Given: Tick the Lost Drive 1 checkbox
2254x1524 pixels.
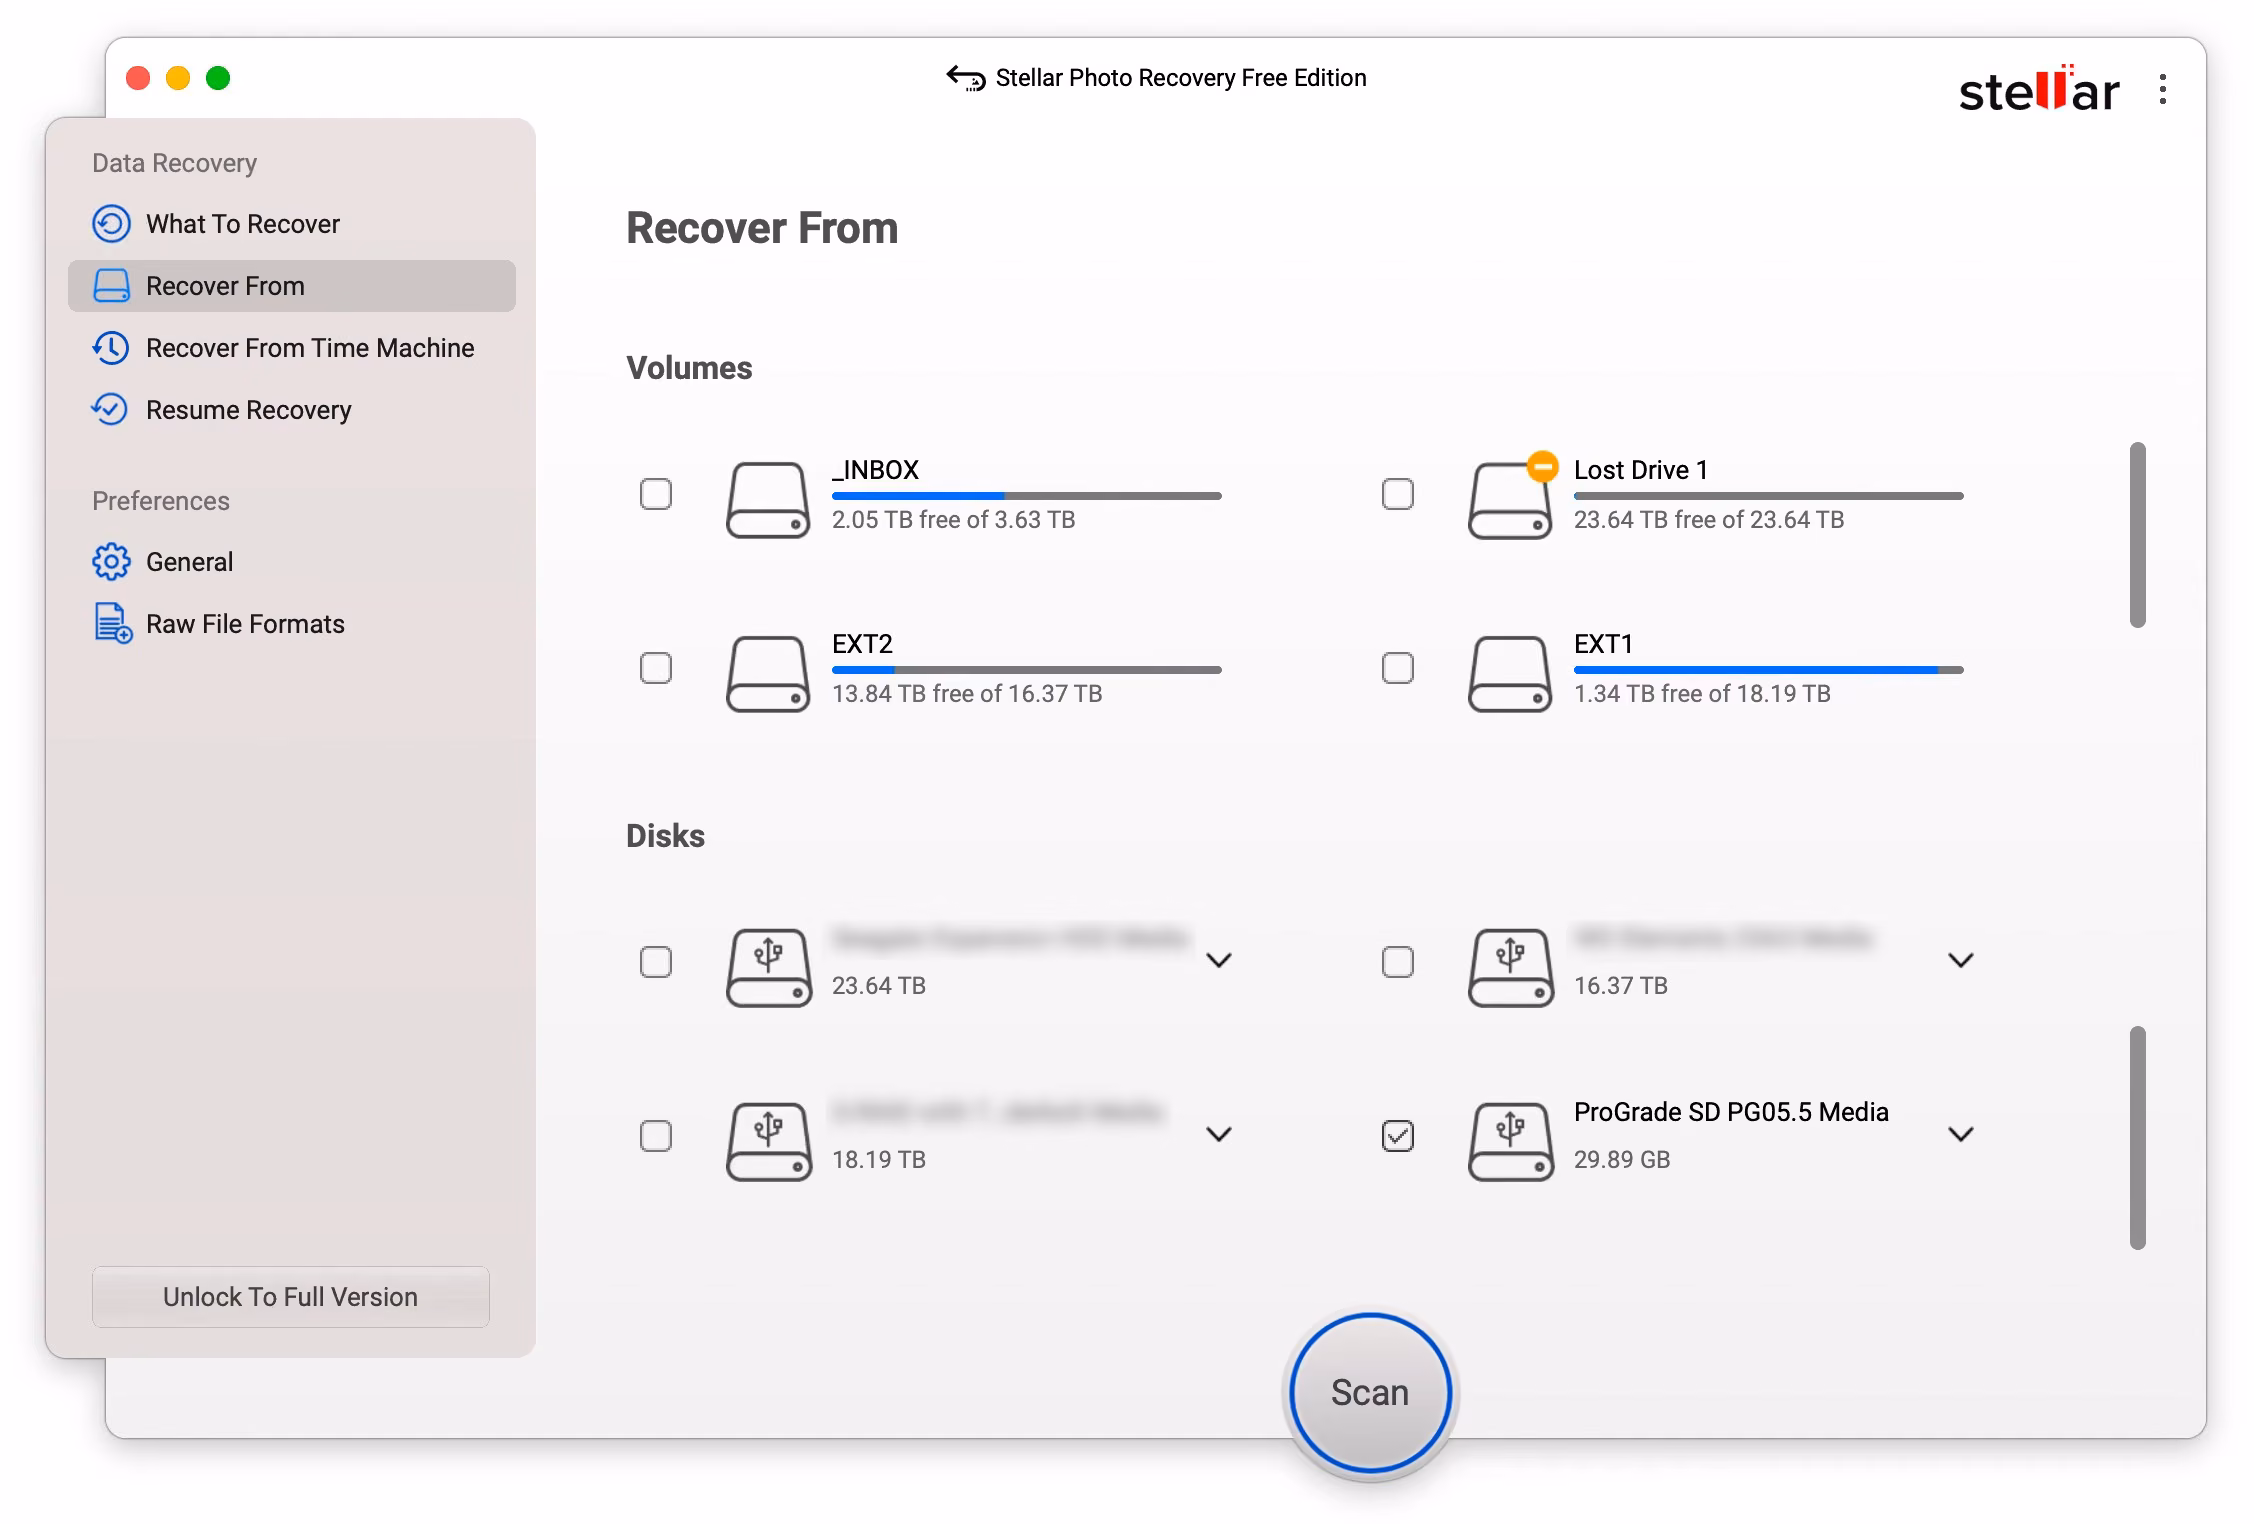Looking at the screenshot, I should [x=1398, y=494].
